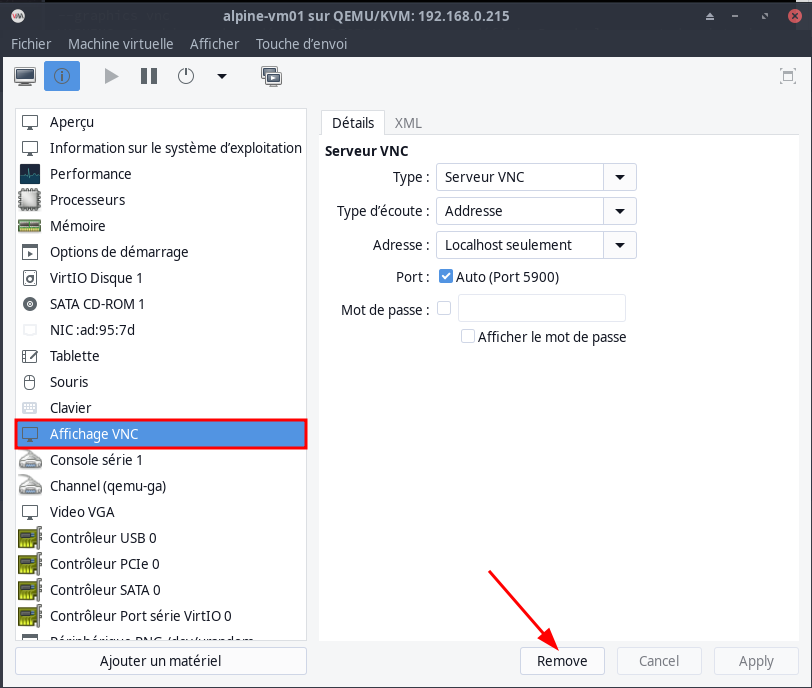Select Processeurs in the hardware list
The height and width of the screenshot is (688, 812).
[x=87, y=200]
